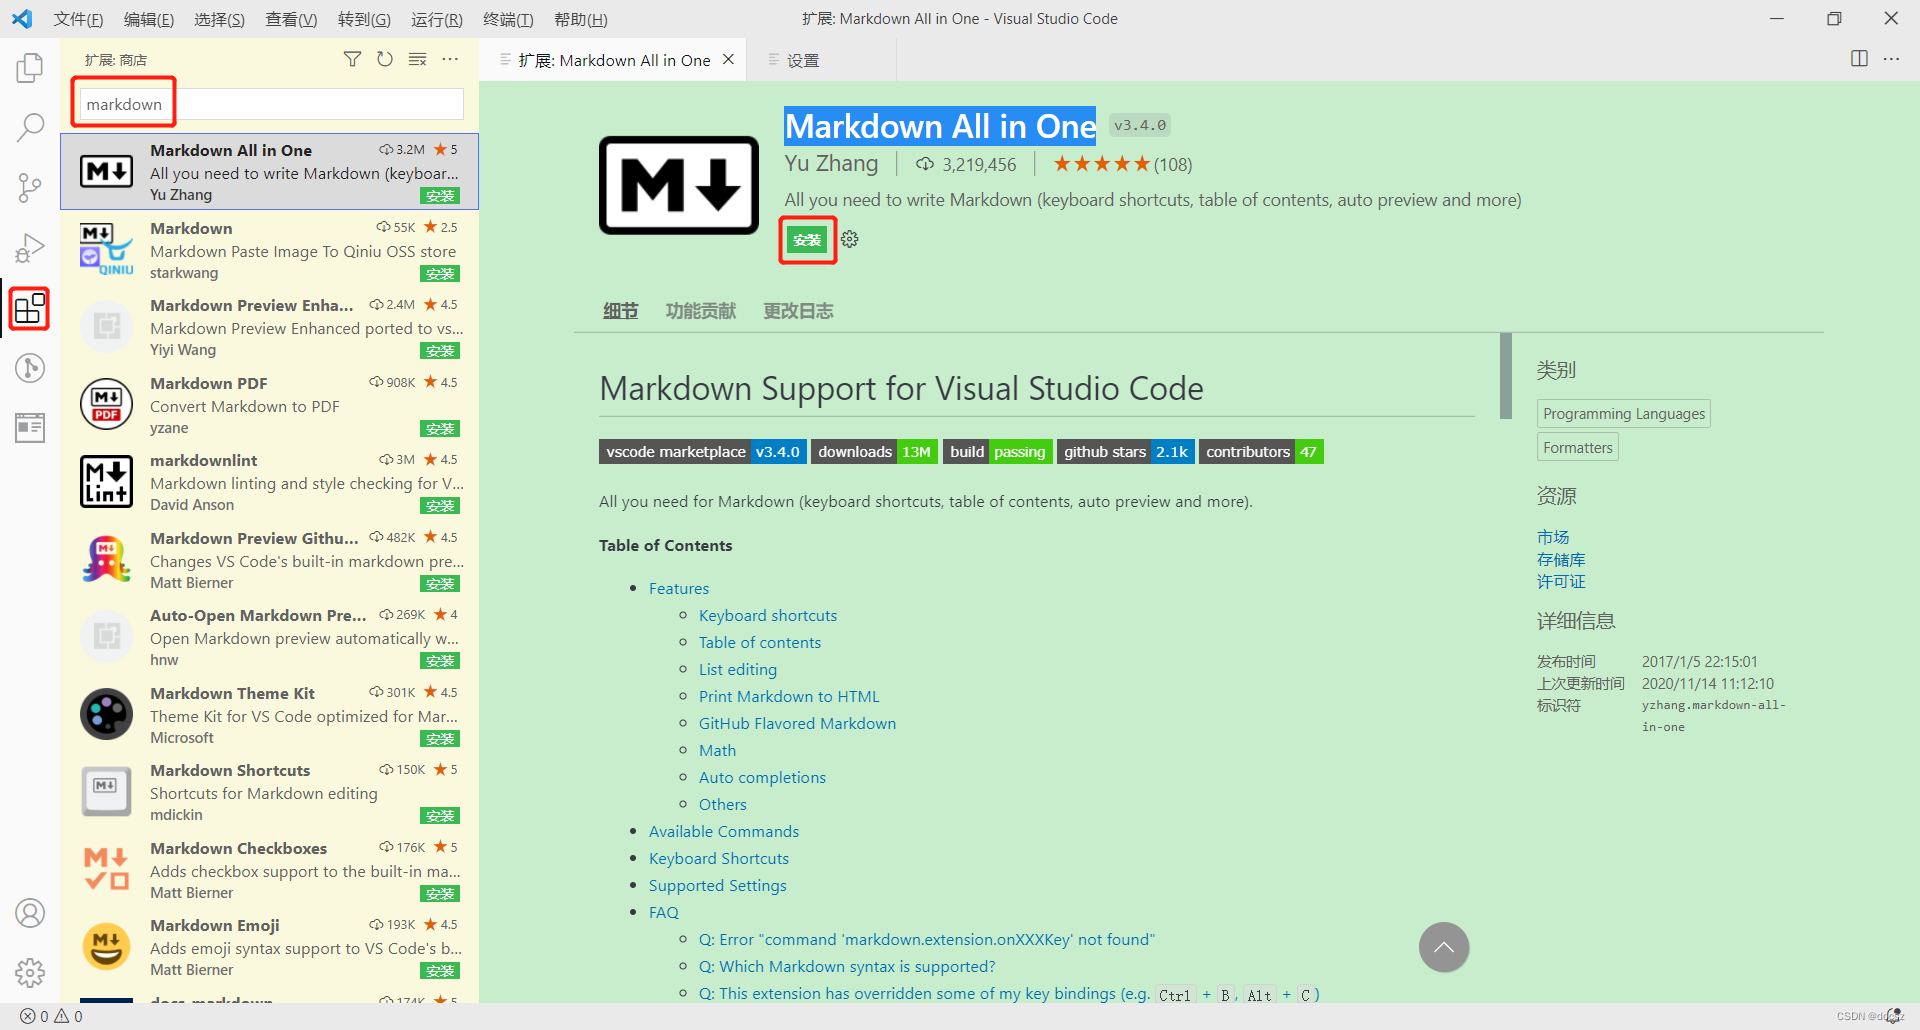The width and height of the screenshot is (1920, 1030).
Task: Install Markdown All in One via green button
Action: tap(807, 240)
